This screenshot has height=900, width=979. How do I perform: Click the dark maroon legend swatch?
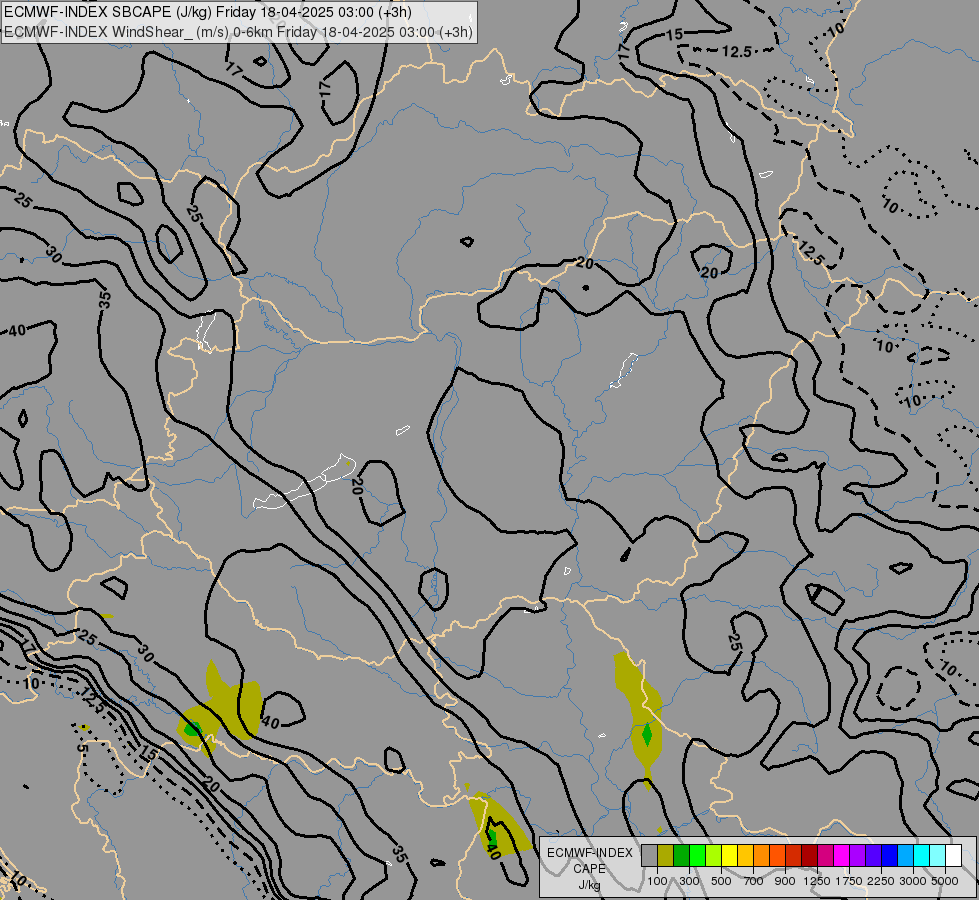point(809,856)
